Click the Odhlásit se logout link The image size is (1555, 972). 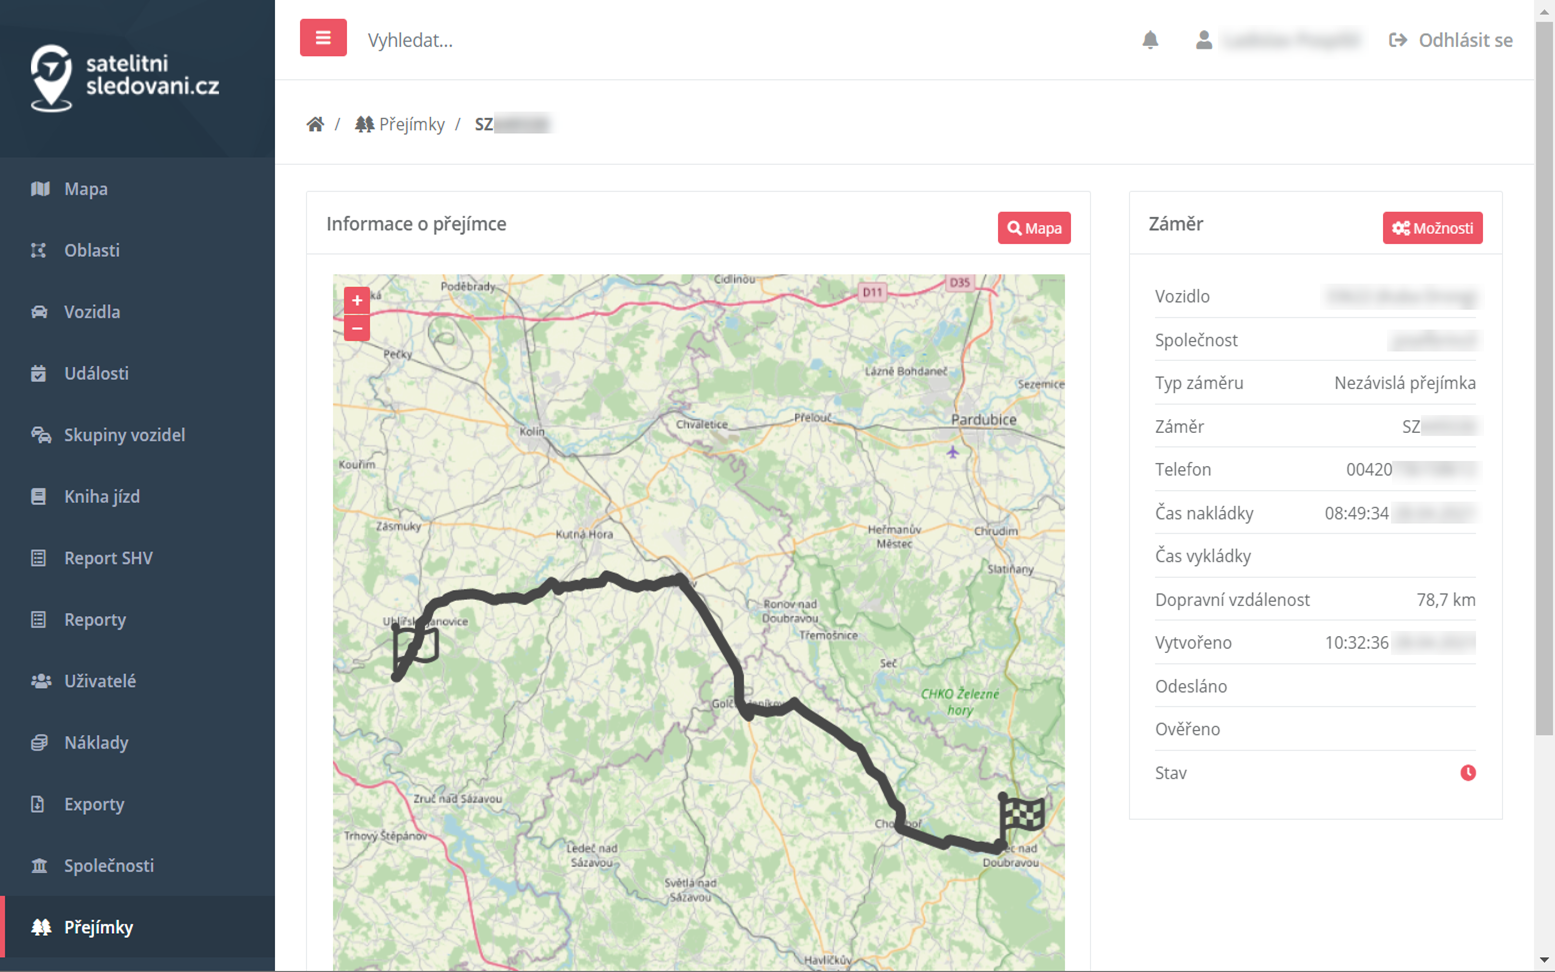(x=1451, y=40)
